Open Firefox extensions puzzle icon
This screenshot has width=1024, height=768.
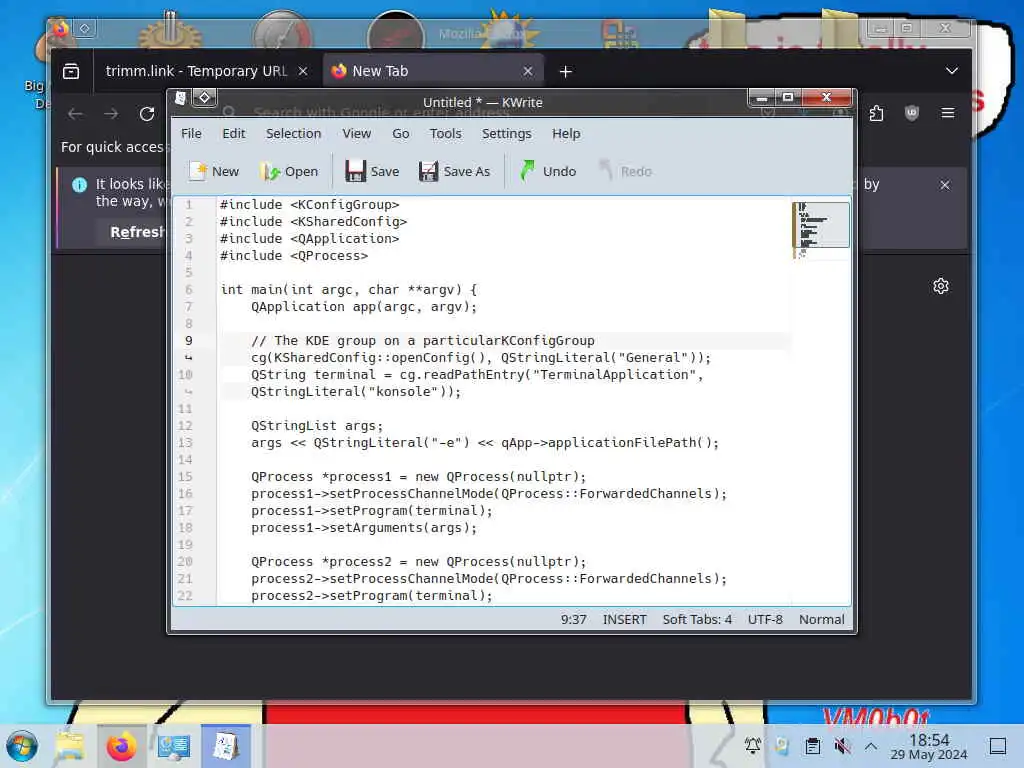(876, 114)
